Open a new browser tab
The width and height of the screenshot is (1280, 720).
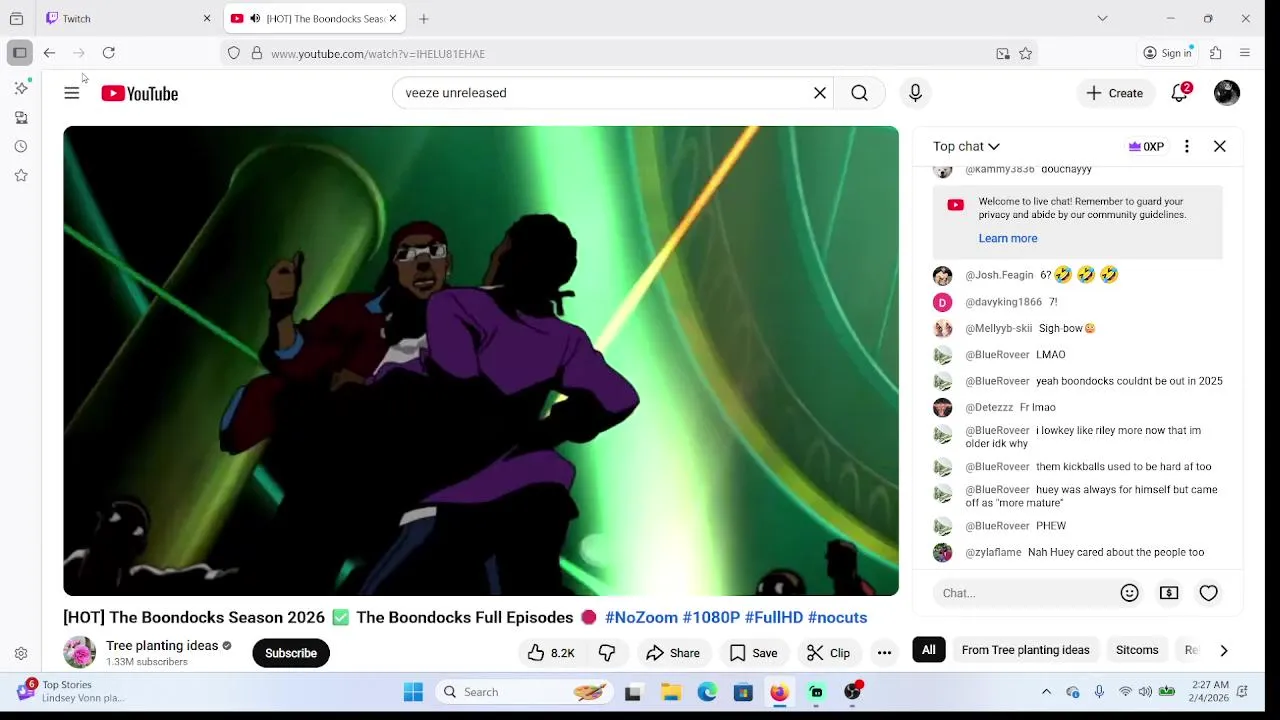424,18
